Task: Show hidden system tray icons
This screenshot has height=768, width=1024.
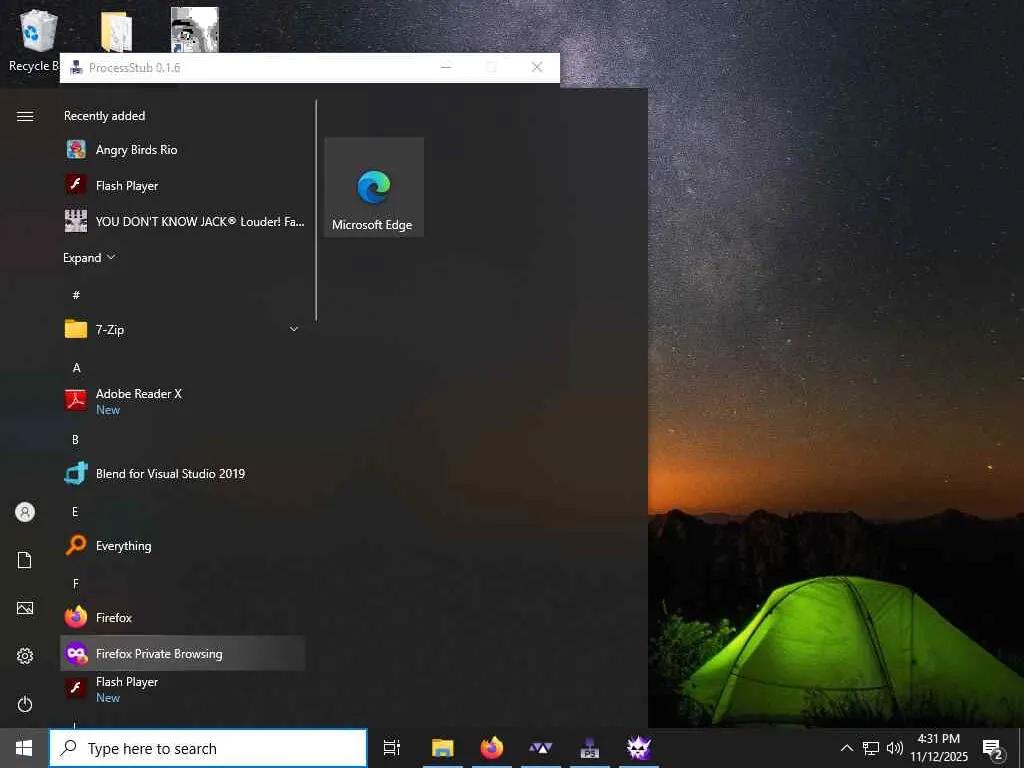Action: tap(846, 748)
